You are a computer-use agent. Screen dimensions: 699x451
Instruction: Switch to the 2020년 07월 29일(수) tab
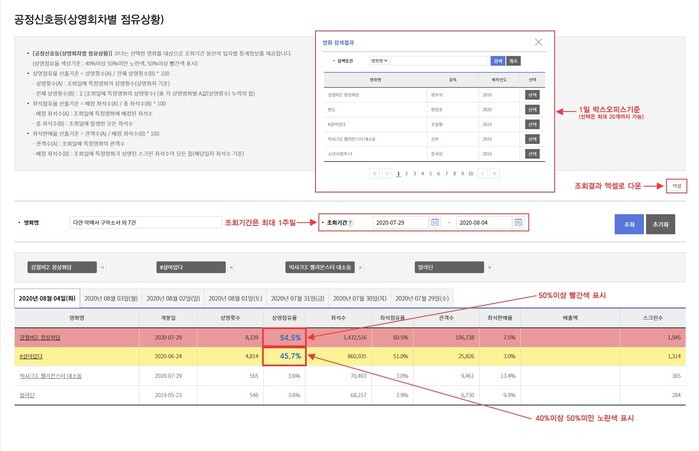click(x=422, y=298)
